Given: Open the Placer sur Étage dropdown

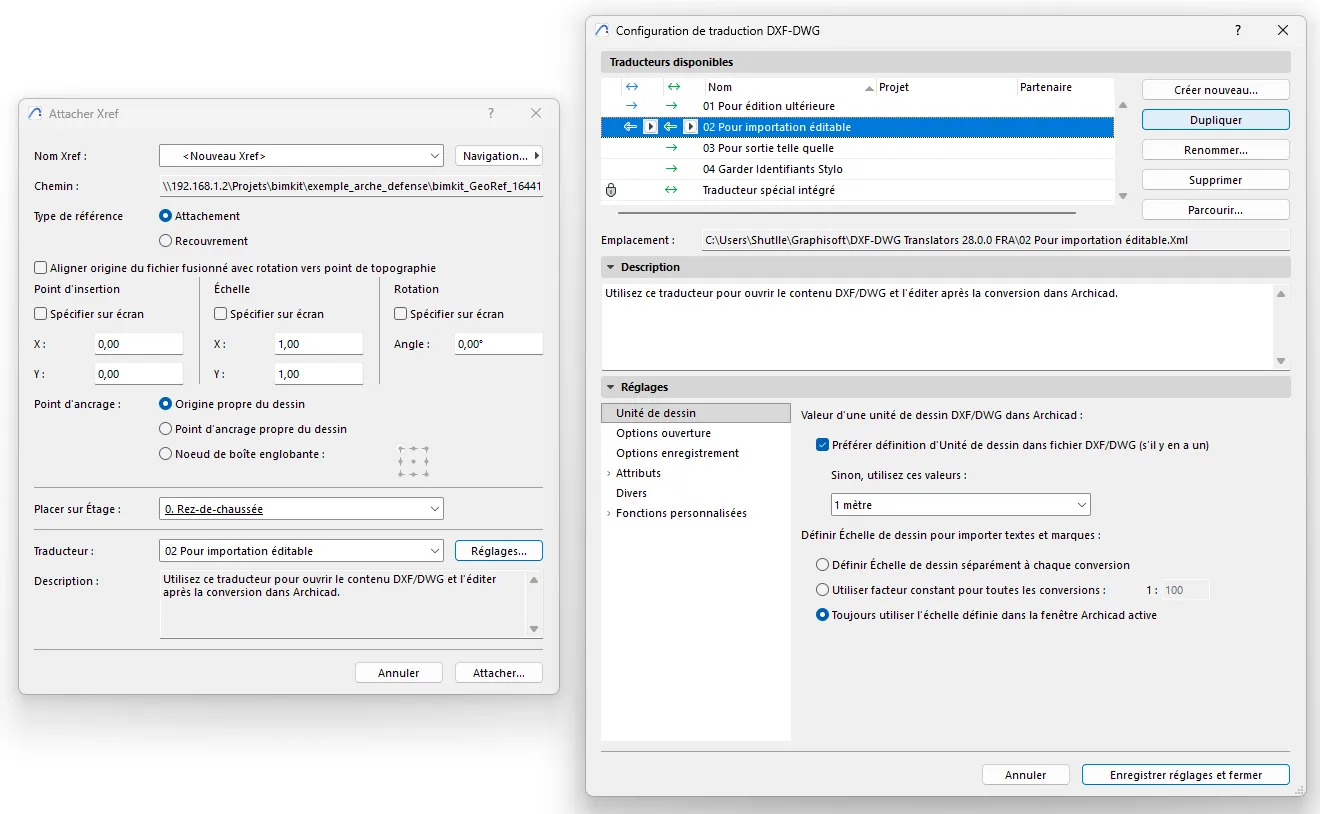Looking at the screenshot, I should click(301, 509).
